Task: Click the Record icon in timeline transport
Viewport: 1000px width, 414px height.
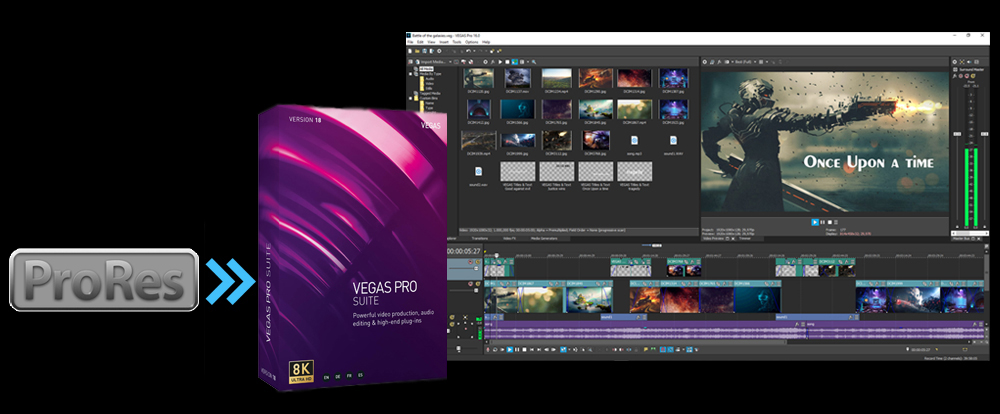Action: point(488,350)
